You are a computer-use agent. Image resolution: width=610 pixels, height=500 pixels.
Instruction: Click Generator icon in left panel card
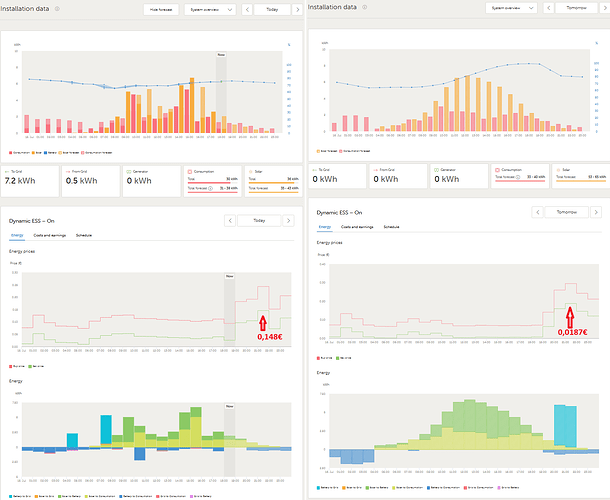[x=129, y=171]
